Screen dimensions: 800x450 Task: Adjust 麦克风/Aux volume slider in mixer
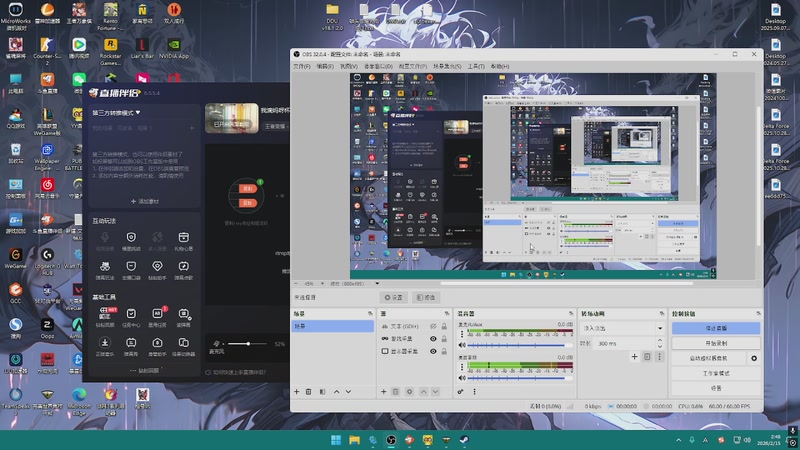tap(519, 345)
